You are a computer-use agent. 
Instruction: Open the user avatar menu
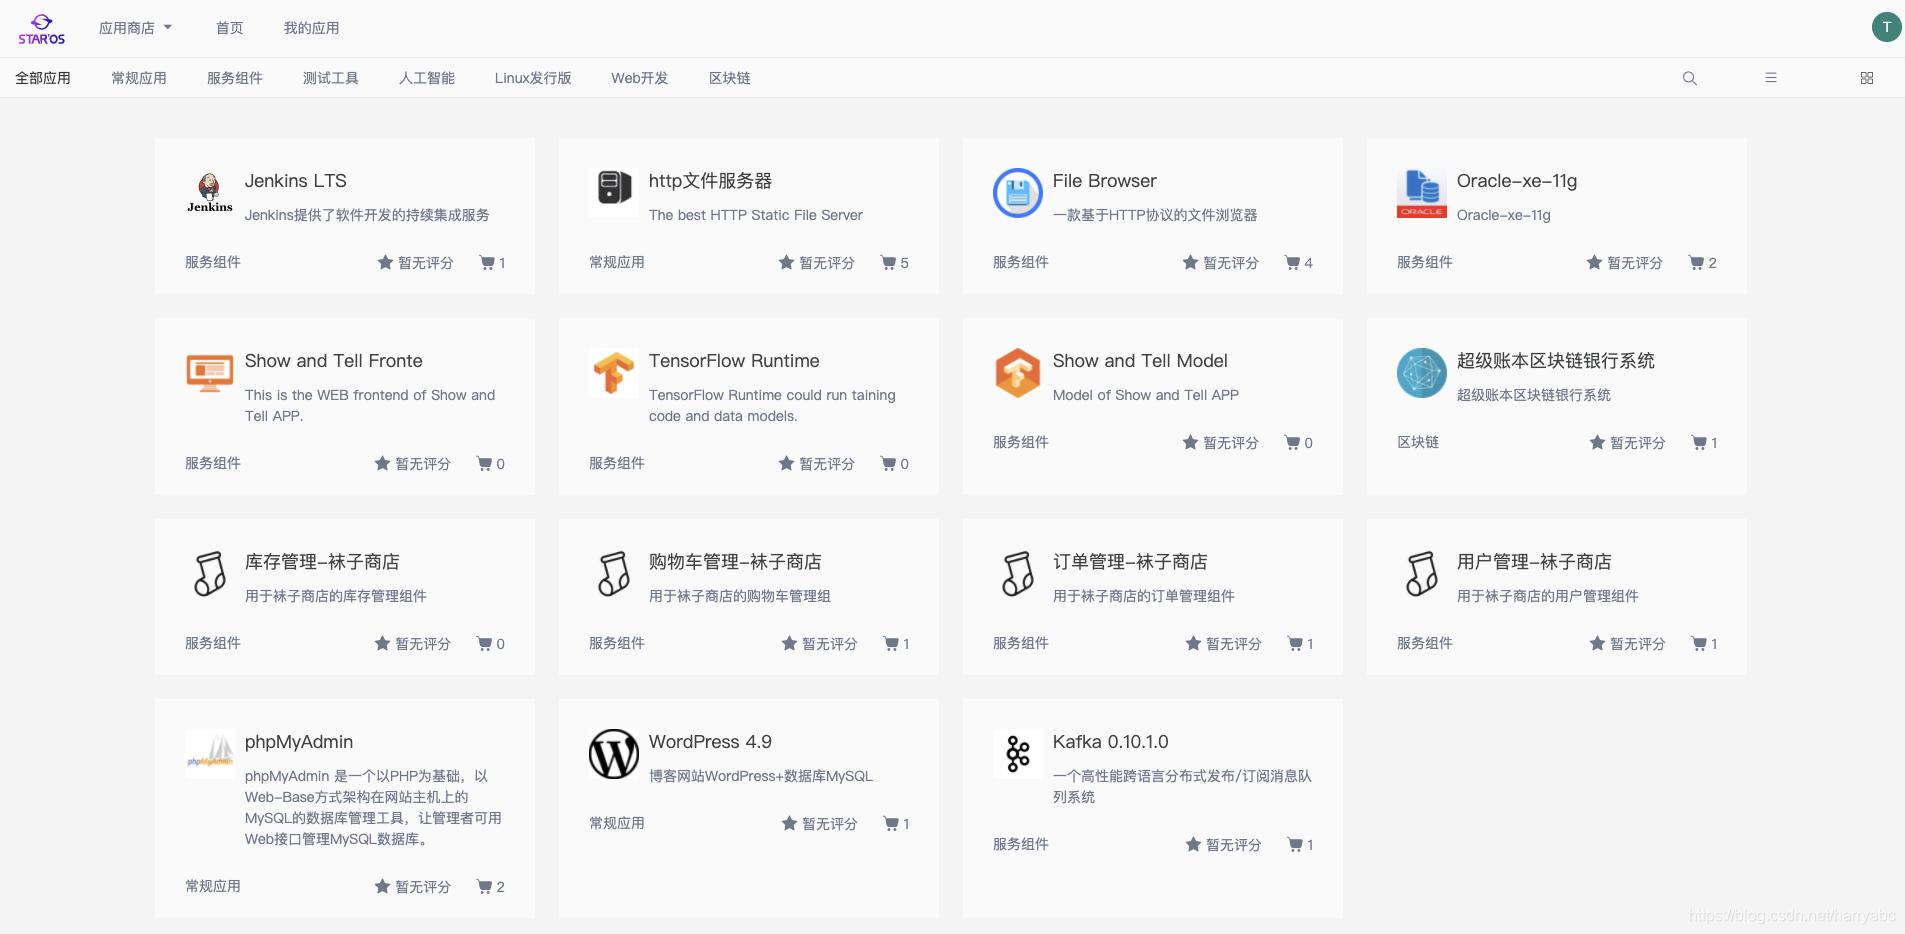click(1886, 27)
